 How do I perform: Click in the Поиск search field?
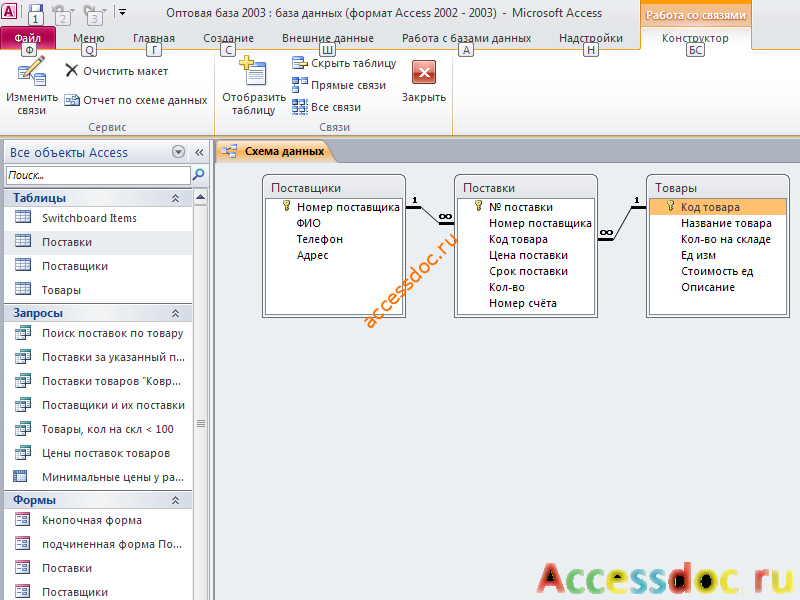98,175
